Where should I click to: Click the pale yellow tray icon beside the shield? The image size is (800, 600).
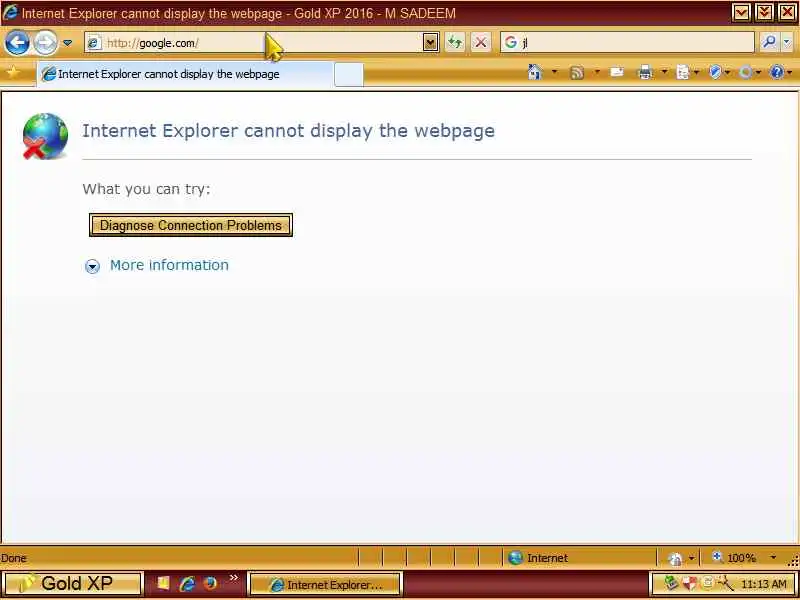click(x=708, y=582)
